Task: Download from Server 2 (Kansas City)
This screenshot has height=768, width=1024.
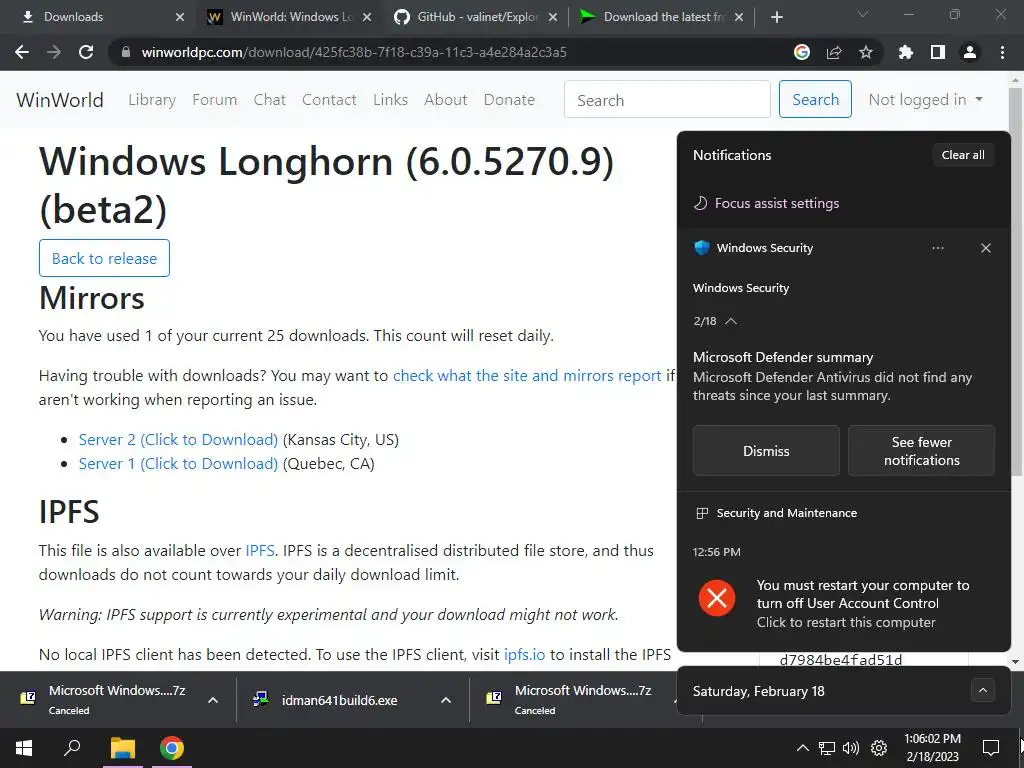Action: click(x=178, y=440)
